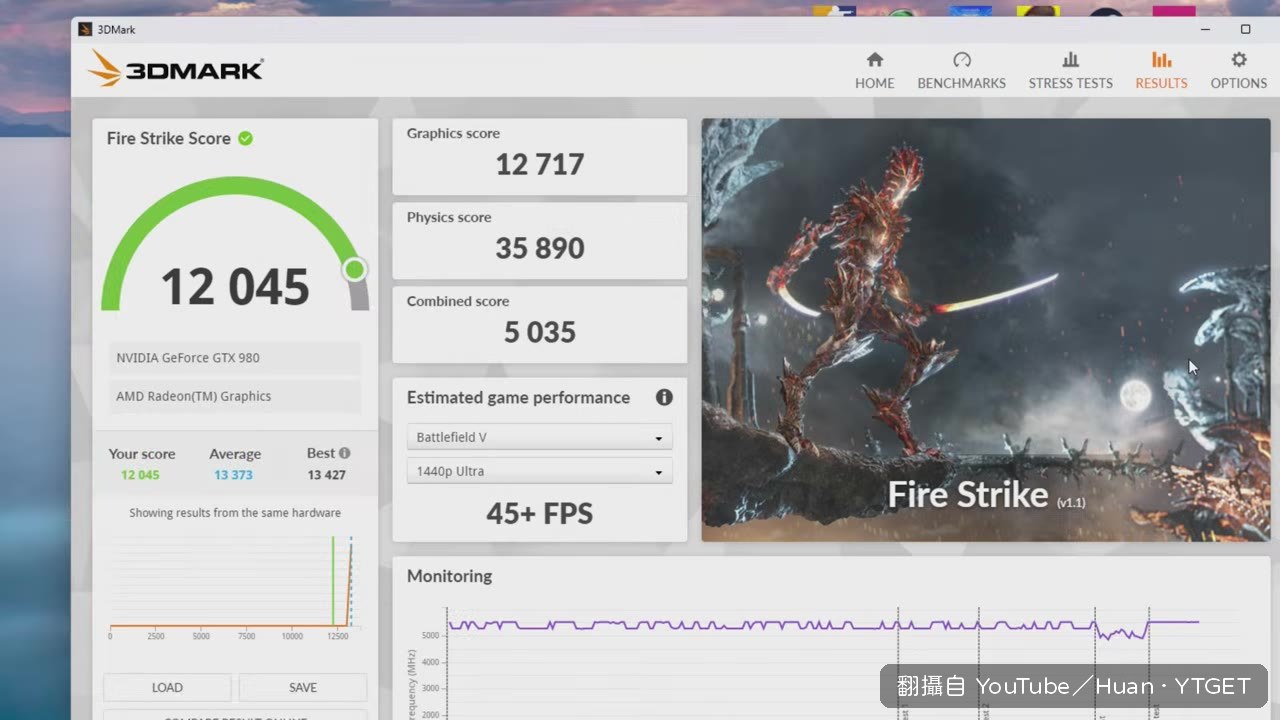Click the SAVE button

point(303,687)
